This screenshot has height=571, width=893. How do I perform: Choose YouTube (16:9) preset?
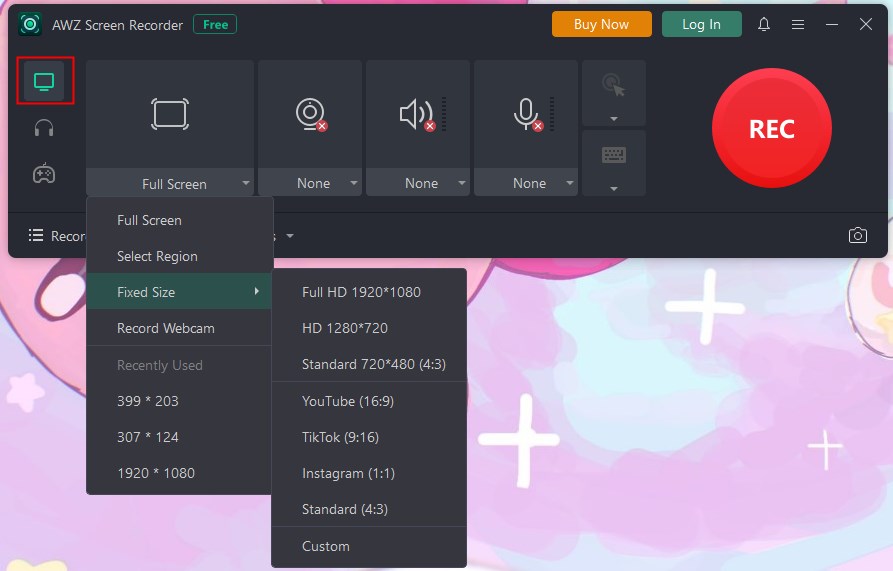(369, 401)
